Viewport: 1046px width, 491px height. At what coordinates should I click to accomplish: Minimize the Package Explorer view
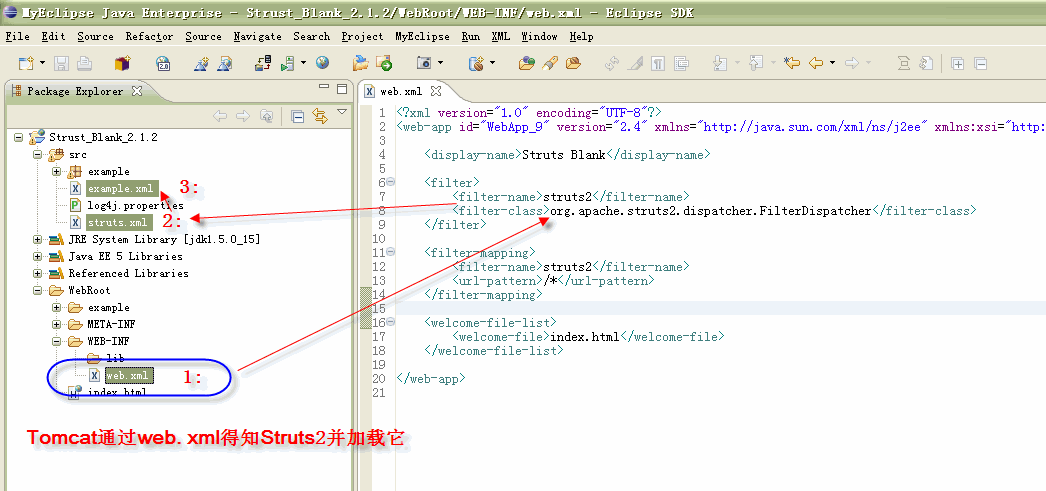click(324, 88)
